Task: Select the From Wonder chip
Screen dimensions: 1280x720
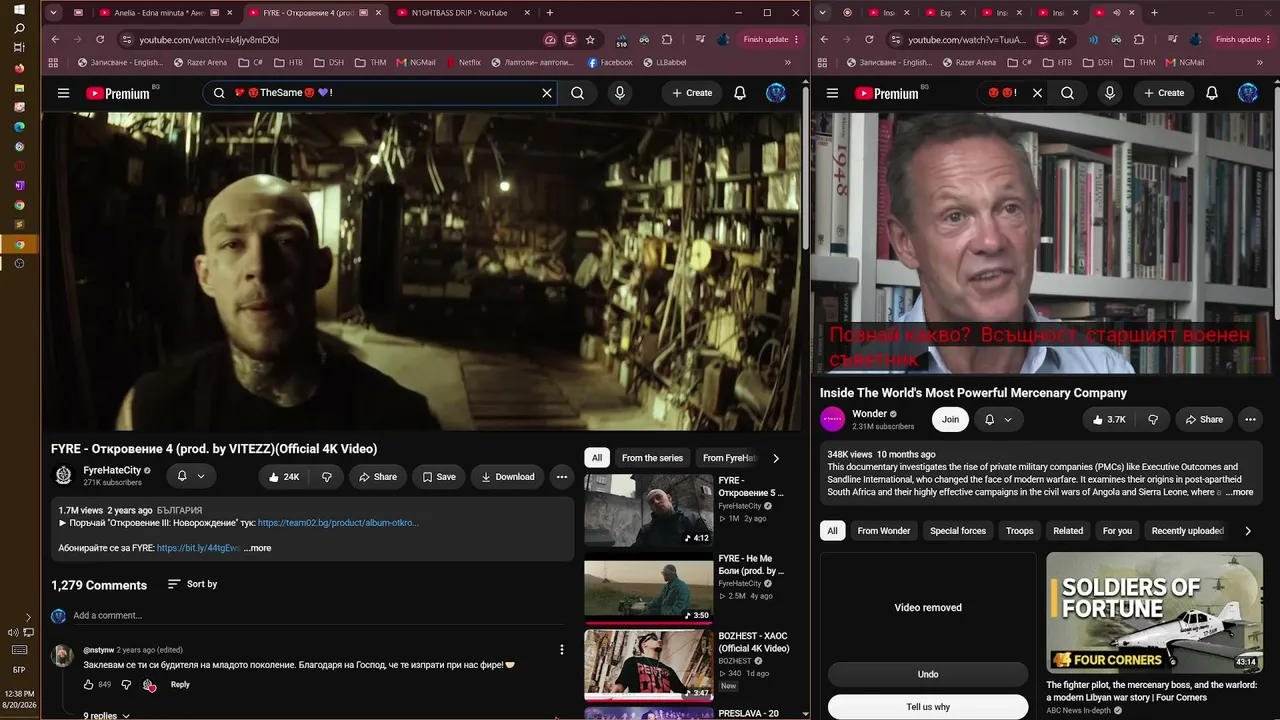Action: pyautogui.click(x=884, y=531)
